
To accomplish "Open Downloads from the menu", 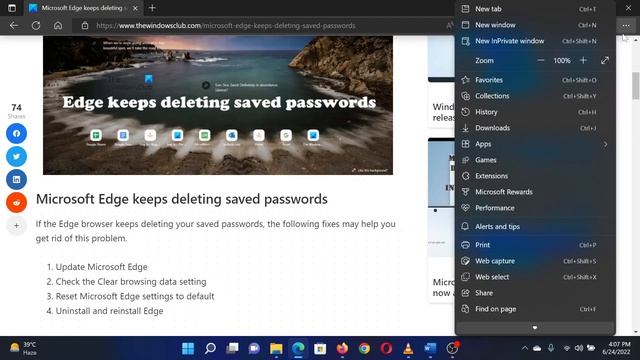I will click(x=535, y=128).
